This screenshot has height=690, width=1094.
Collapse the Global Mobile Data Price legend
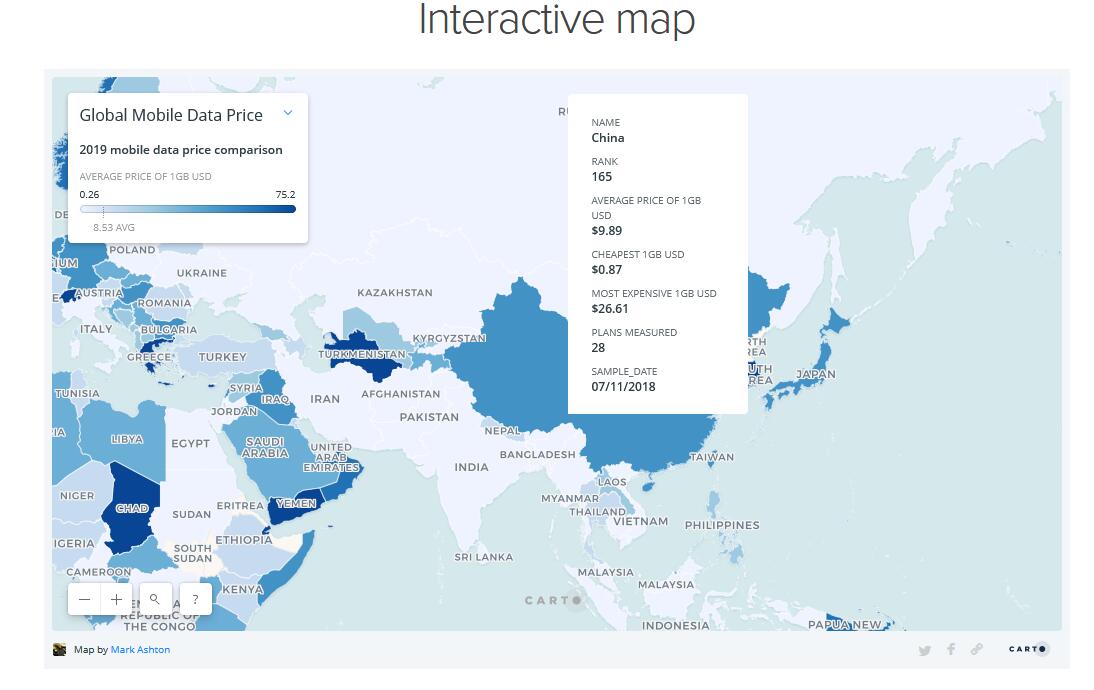tap(288, 113)
